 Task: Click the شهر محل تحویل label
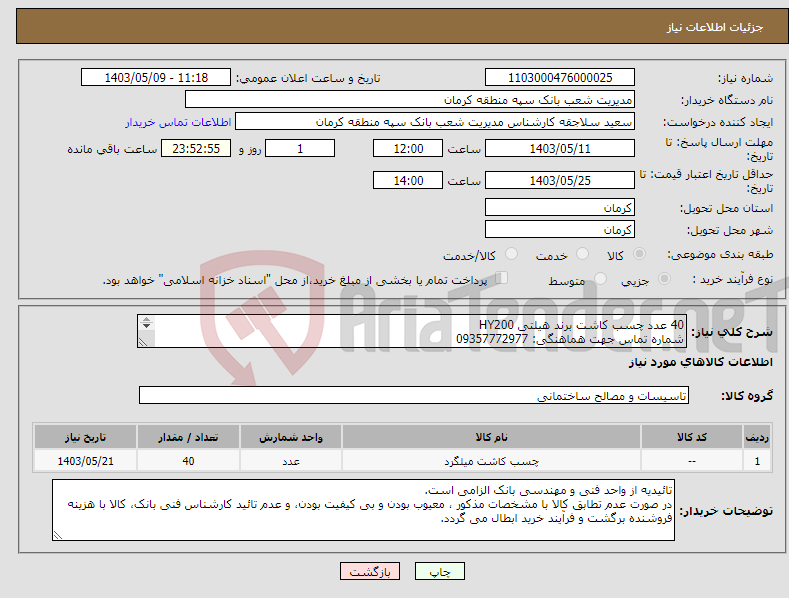730,230
